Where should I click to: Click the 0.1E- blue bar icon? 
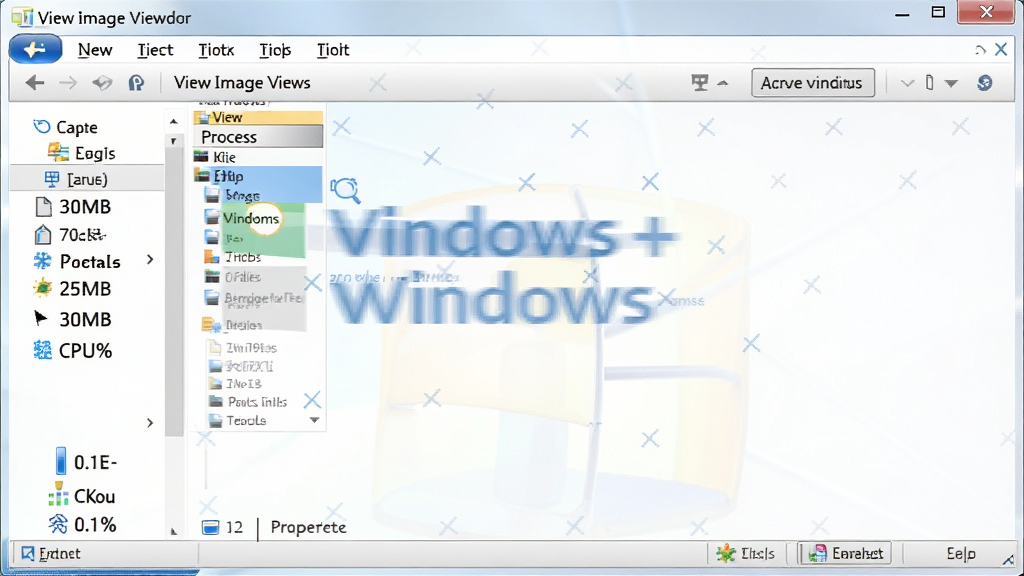[x=61, y=460]
